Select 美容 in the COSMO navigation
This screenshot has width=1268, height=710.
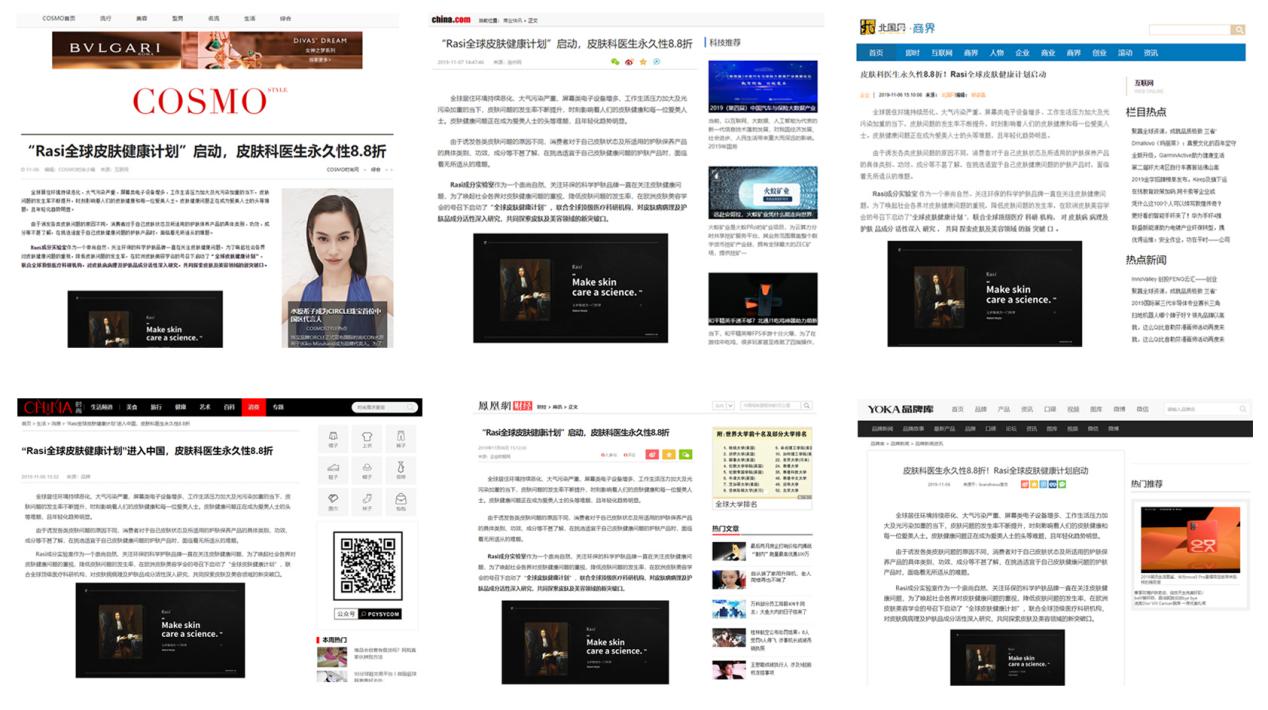(x=141, y=18)
